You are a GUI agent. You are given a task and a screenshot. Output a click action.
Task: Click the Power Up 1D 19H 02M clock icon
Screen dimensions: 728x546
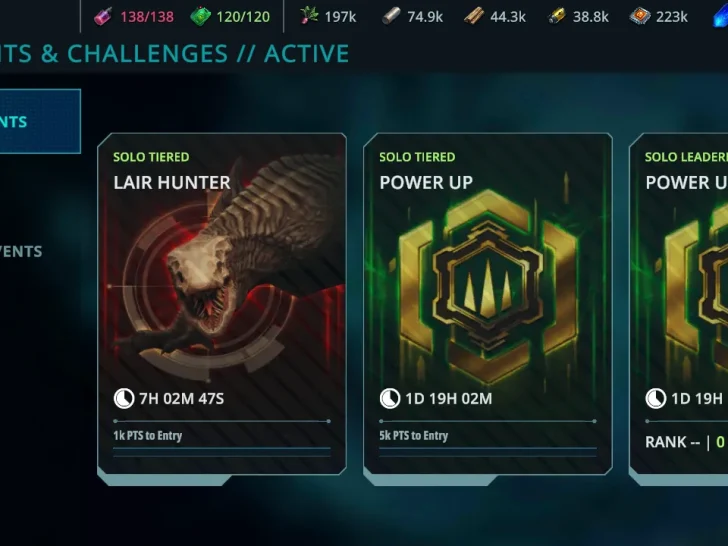pos(390,398)
